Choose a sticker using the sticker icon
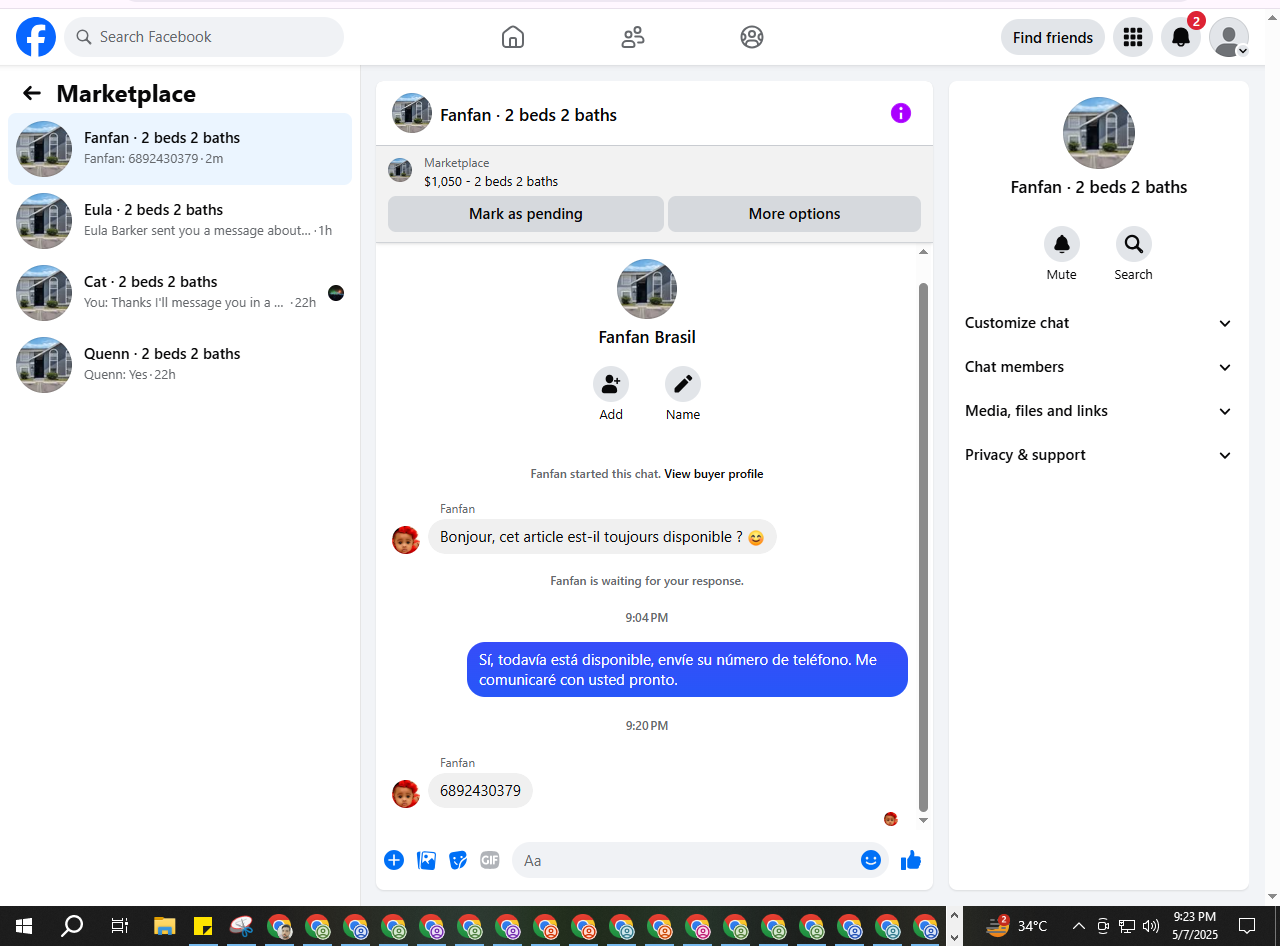 point(458,860)
